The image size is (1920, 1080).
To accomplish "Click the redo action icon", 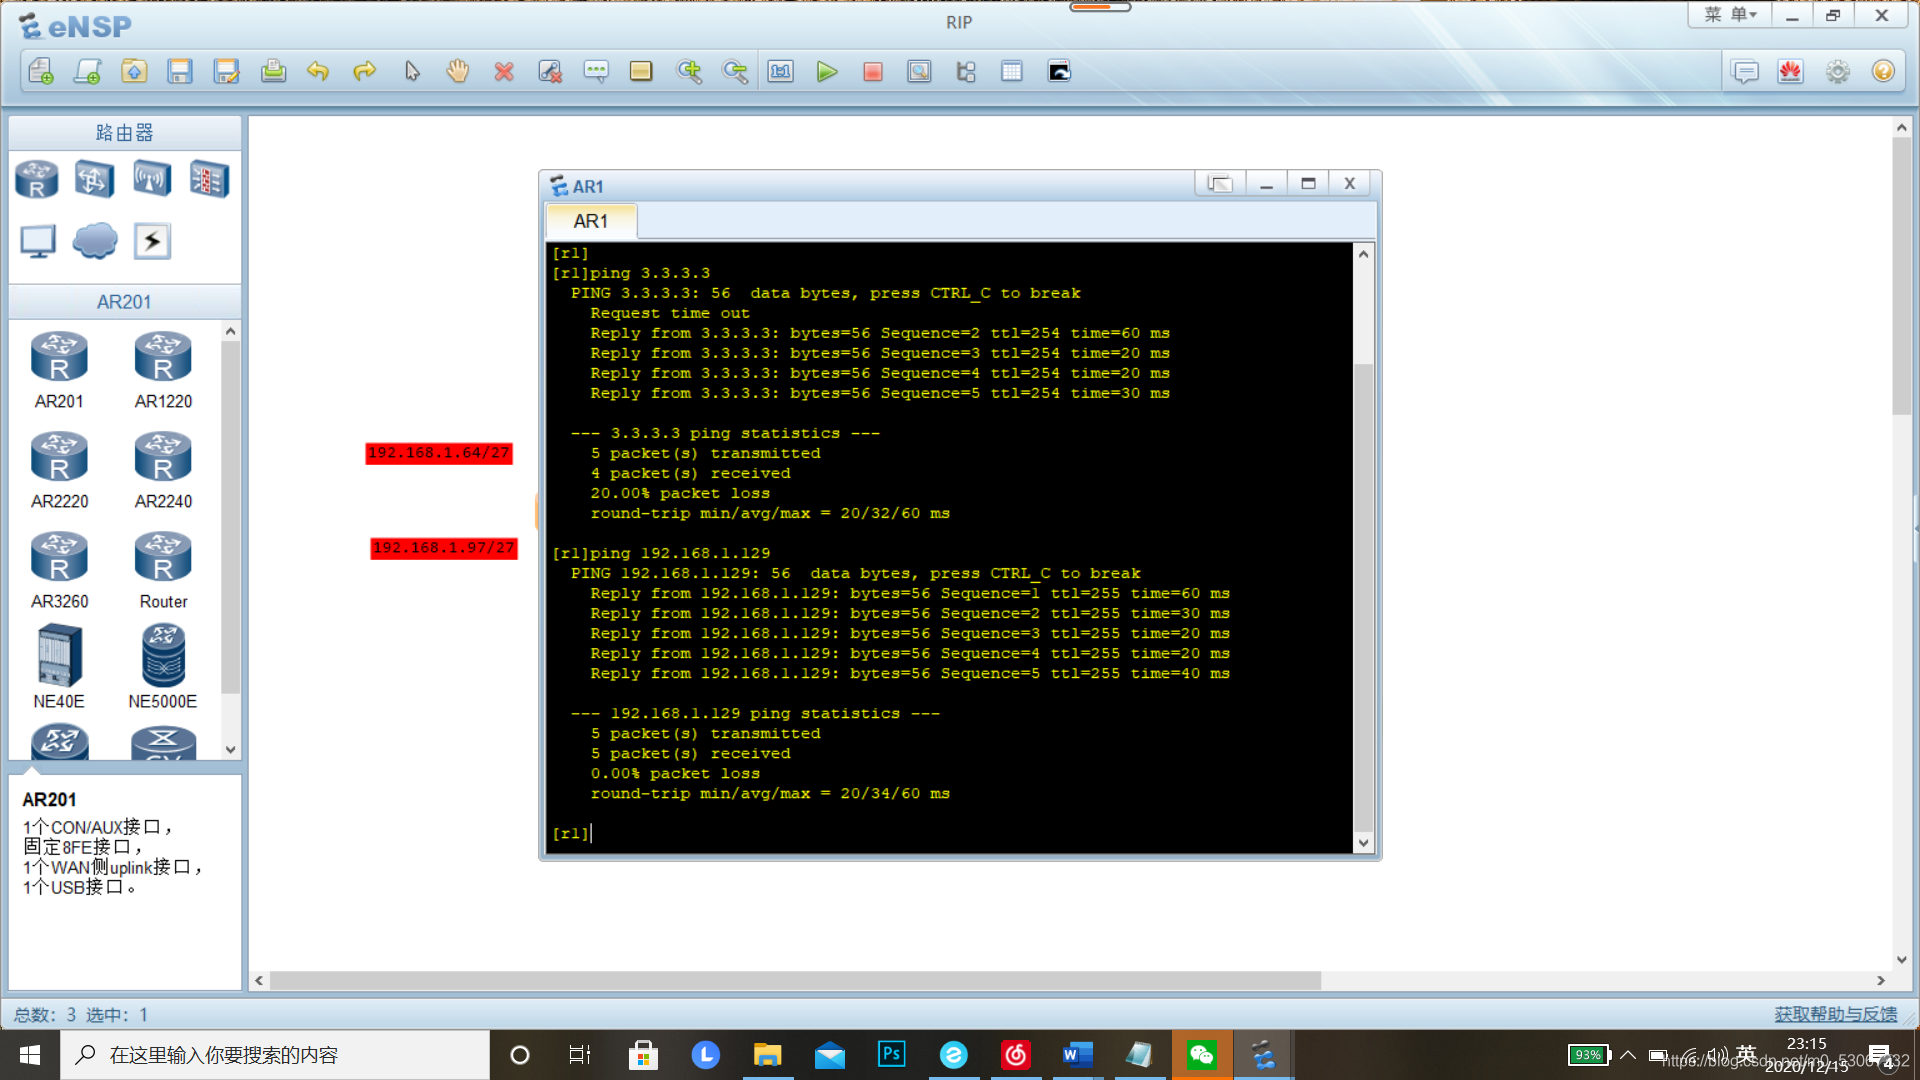I will coord(364,70).
